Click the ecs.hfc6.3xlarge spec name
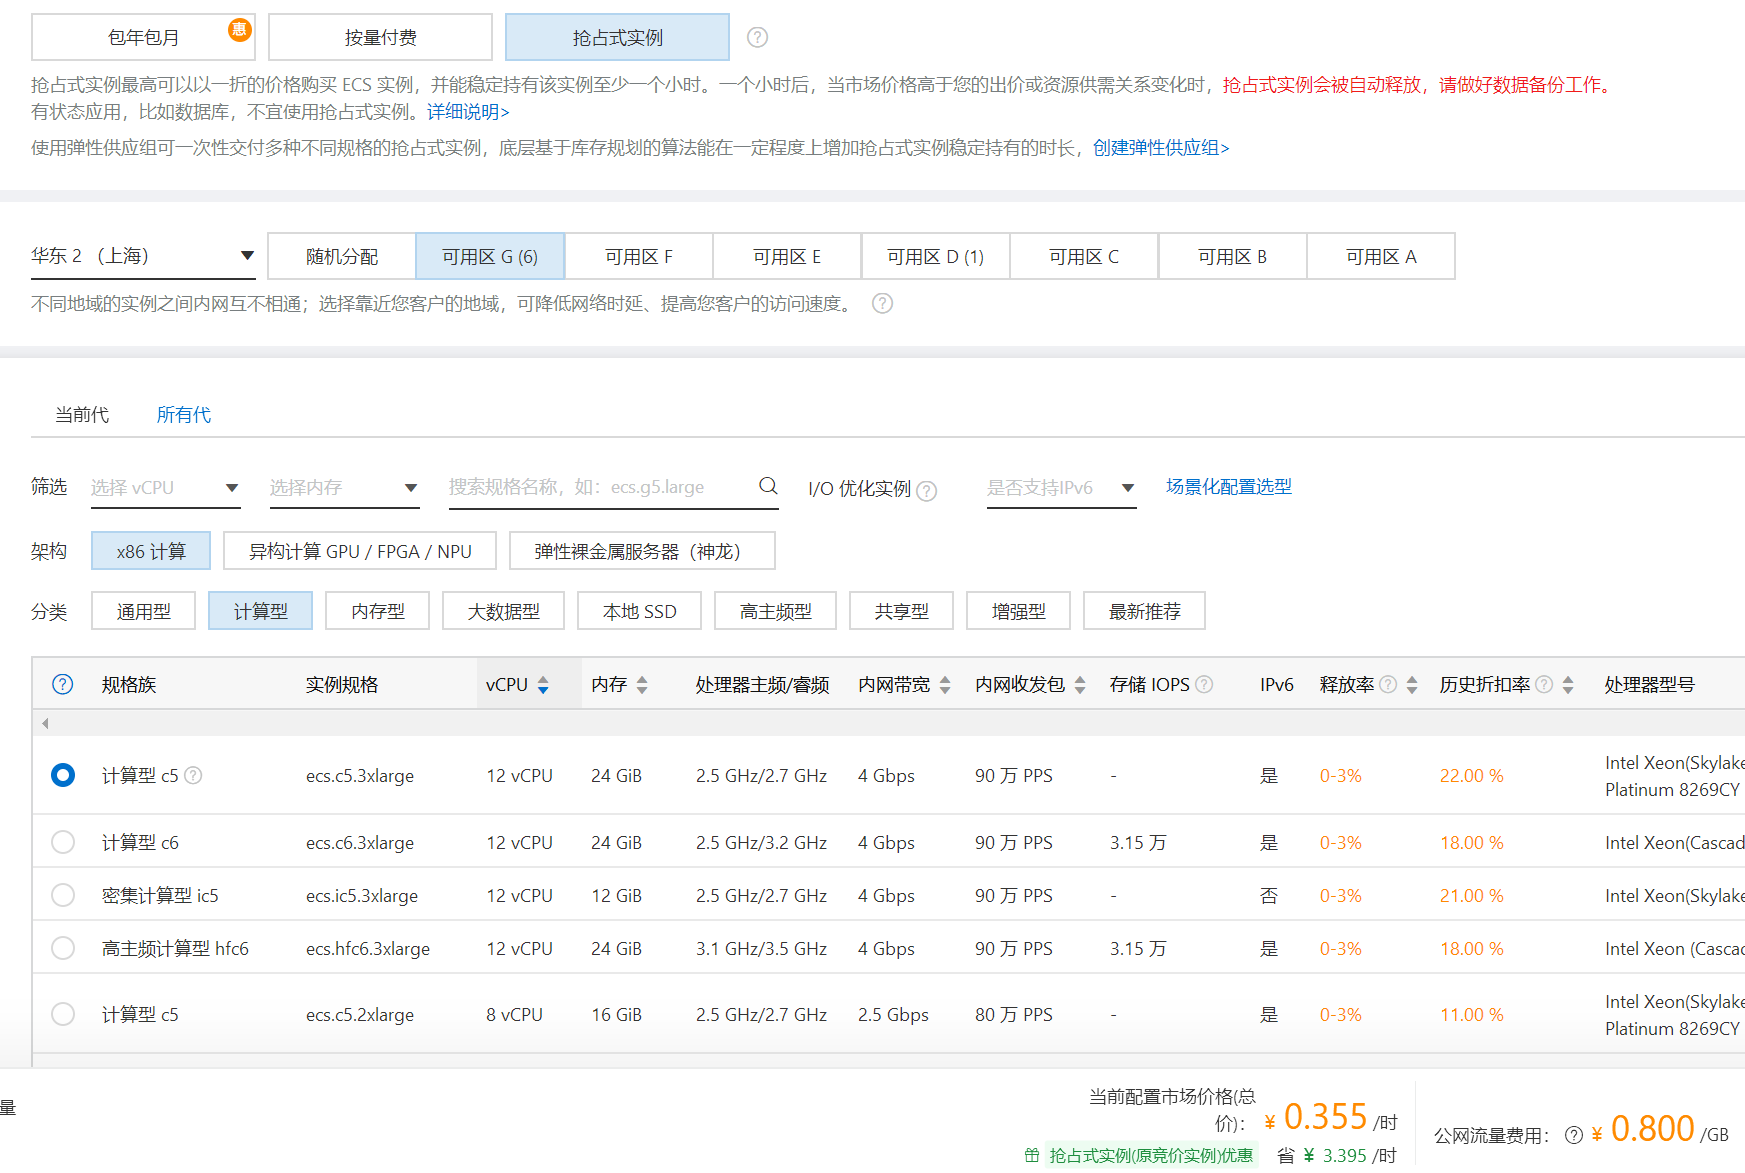 [x=368, y=948]
